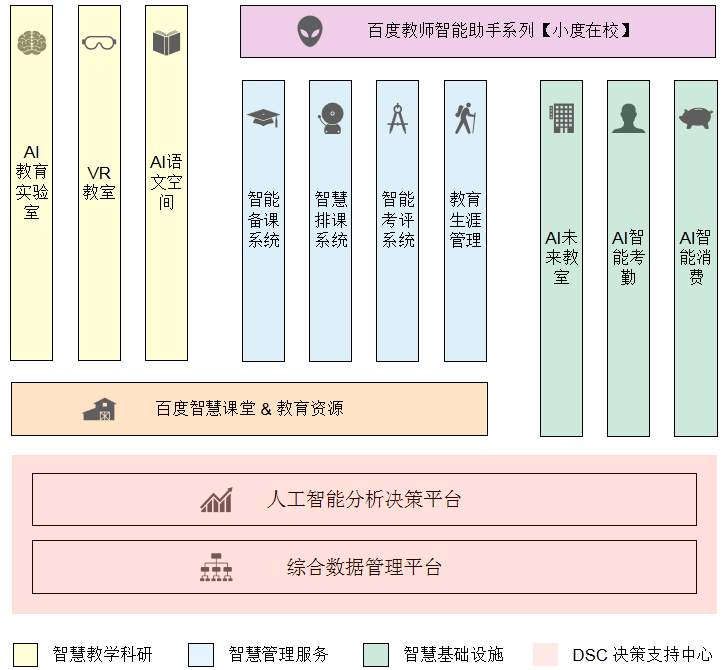This screenshot has height=670, width=726.
Task: Select the 智慧管理服务 legend text
Action: (278, 654)
